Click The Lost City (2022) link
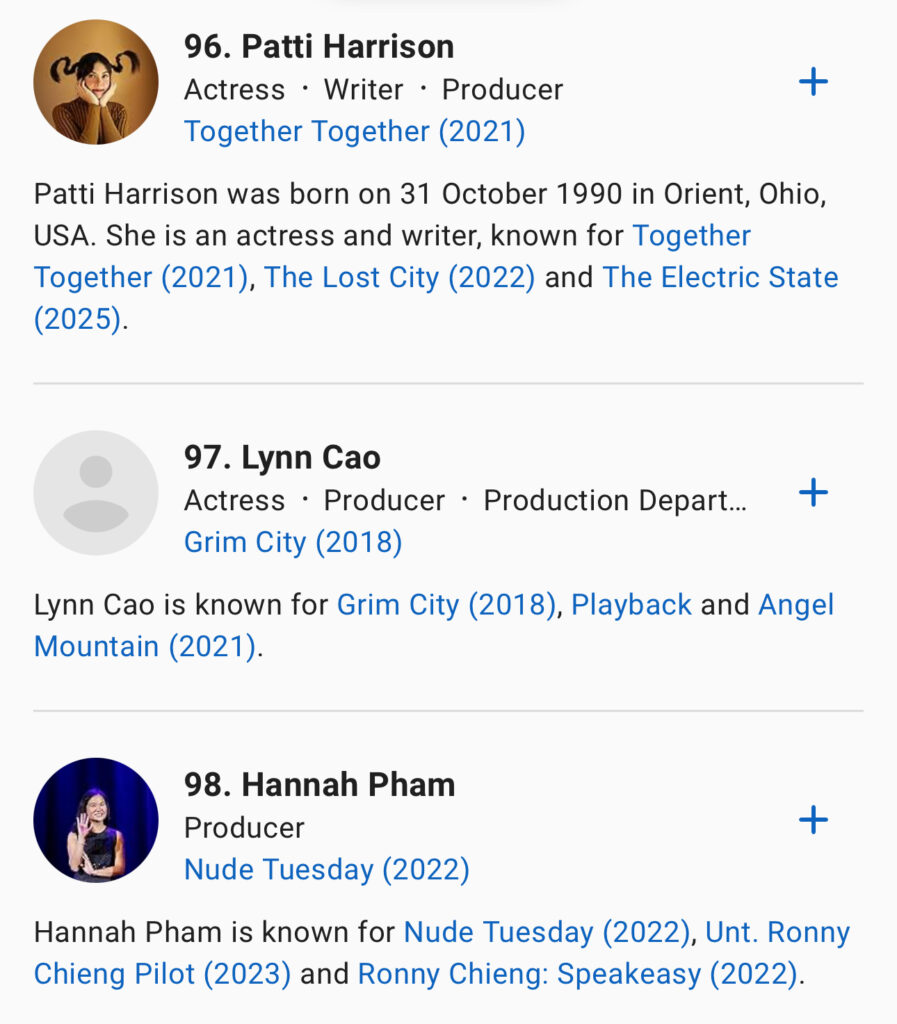Screen dimensions: 897x1024 tap(399, 277)
